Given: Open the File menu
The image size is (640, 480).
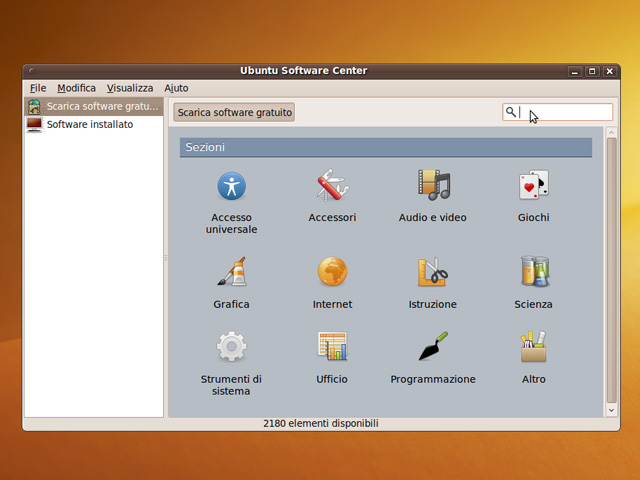Looking at the screenshot, I should pos(38,88).
